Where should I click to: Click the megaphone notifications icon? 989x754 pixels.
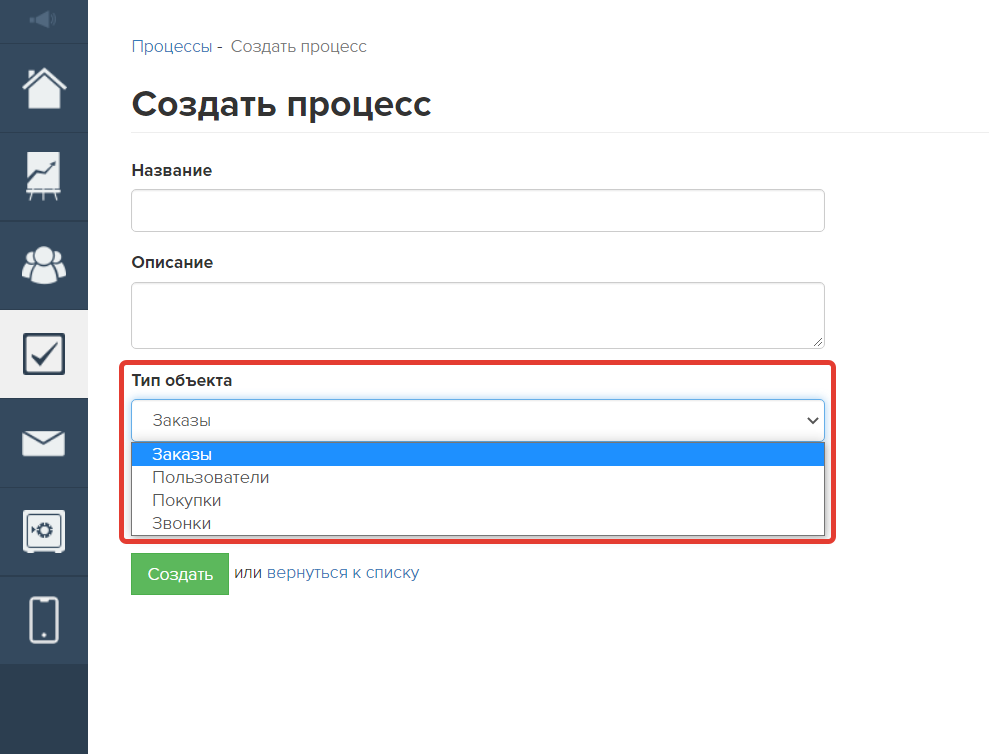pyautogui.click(x=44, y=20)
